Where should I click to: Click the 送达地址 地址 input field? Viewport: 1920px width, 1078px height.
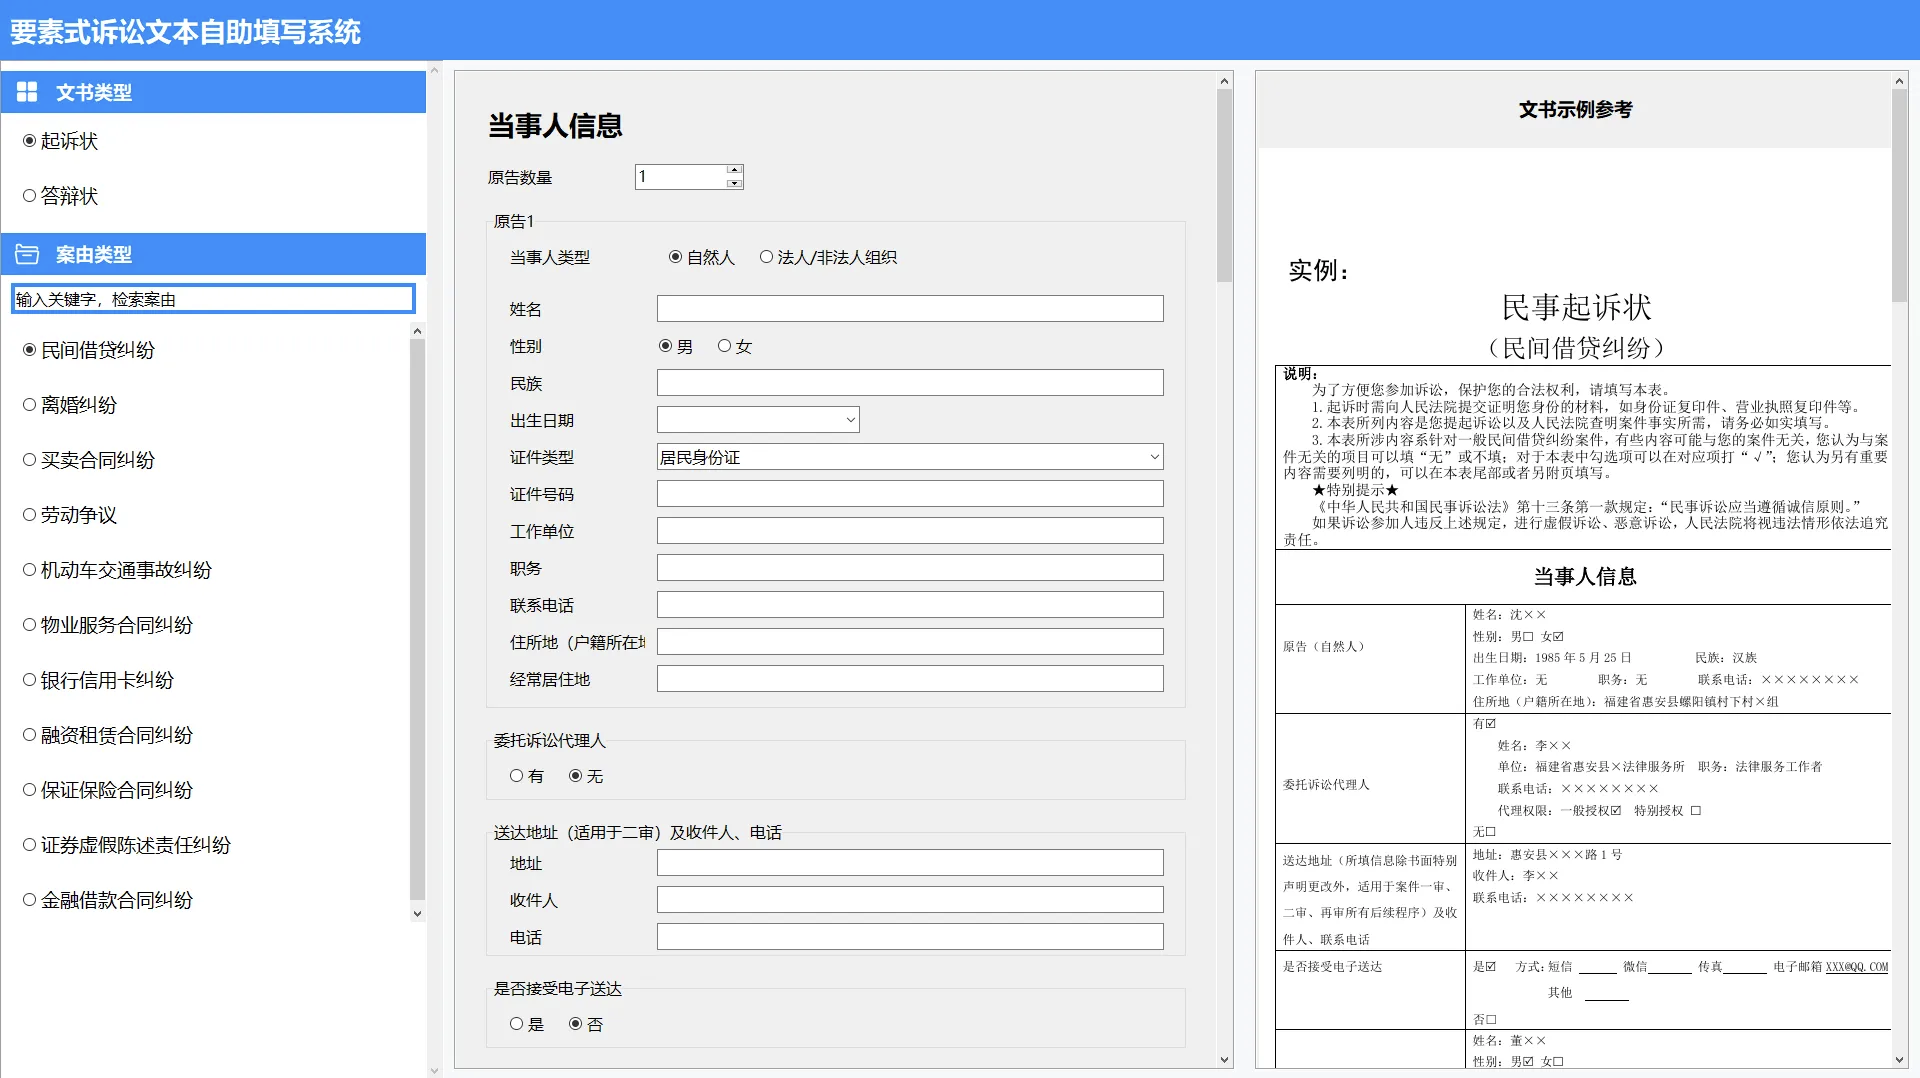coord(910,863)
